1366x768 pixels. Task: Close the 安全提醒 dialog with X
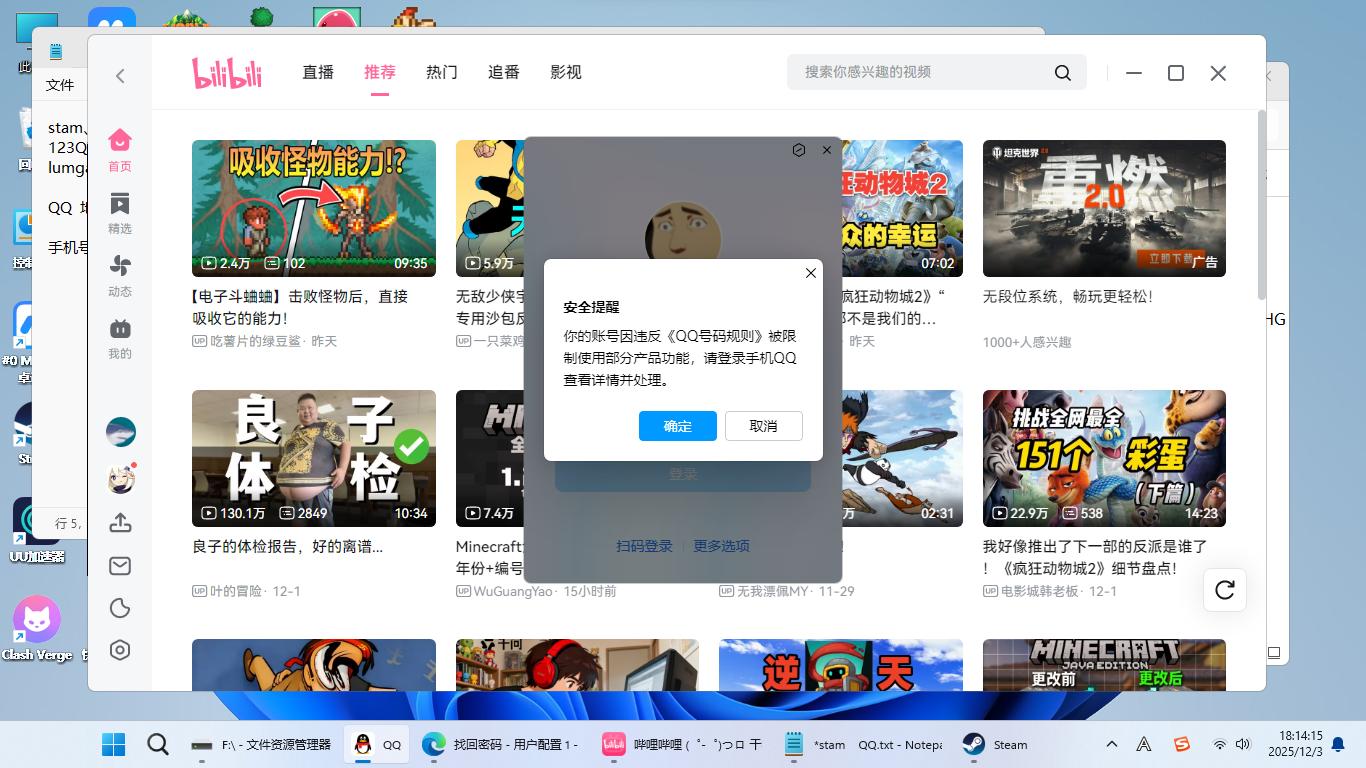click(x=811, y=273)
